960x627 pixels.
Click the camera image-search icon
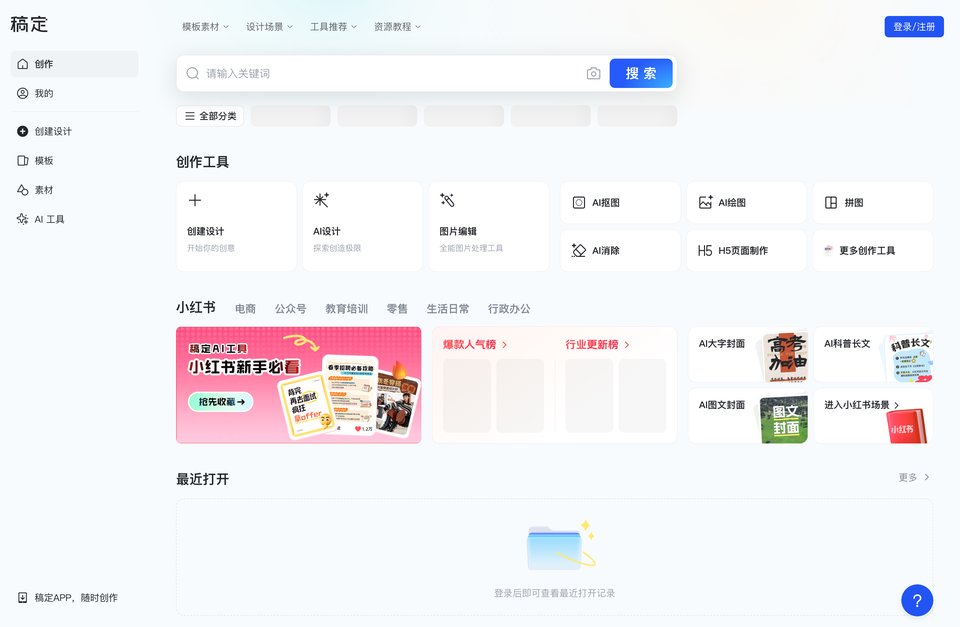coord(593,73)
